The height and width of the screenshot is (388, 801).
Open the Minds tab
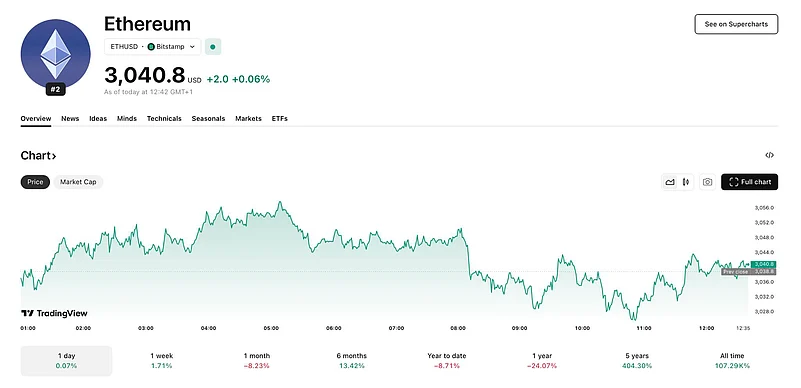(x=127, y=118)
